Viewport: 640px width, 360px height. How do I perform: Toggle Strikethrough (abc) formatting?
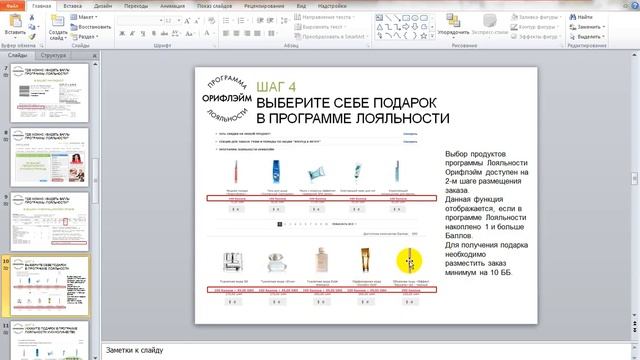(164, 33)
